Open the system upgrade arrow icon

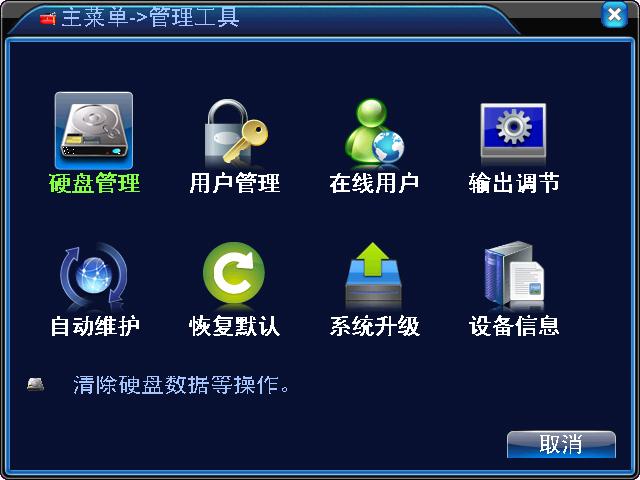point(374,275)
